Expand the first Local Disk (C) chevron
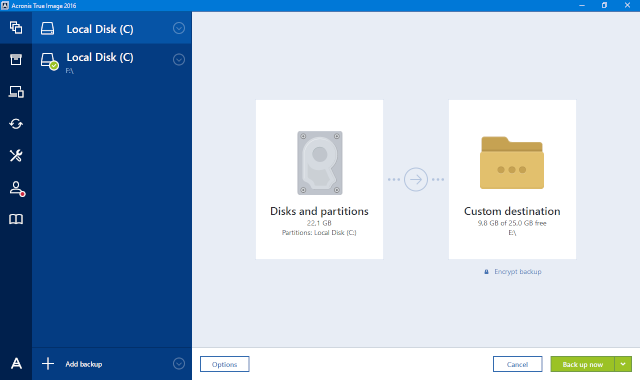640x380 pixels. coord(179,28)
